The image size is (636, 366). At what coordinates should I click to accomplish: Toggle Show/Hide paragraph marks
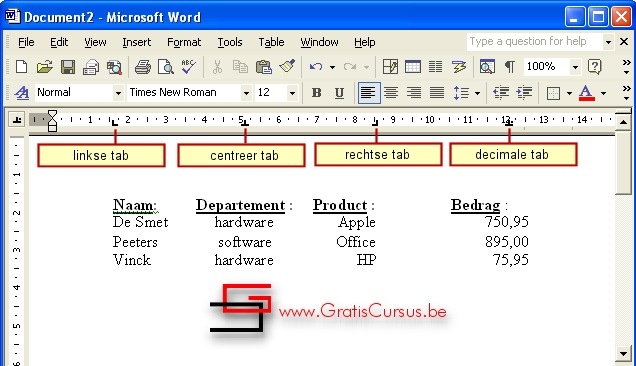point(509,67)
